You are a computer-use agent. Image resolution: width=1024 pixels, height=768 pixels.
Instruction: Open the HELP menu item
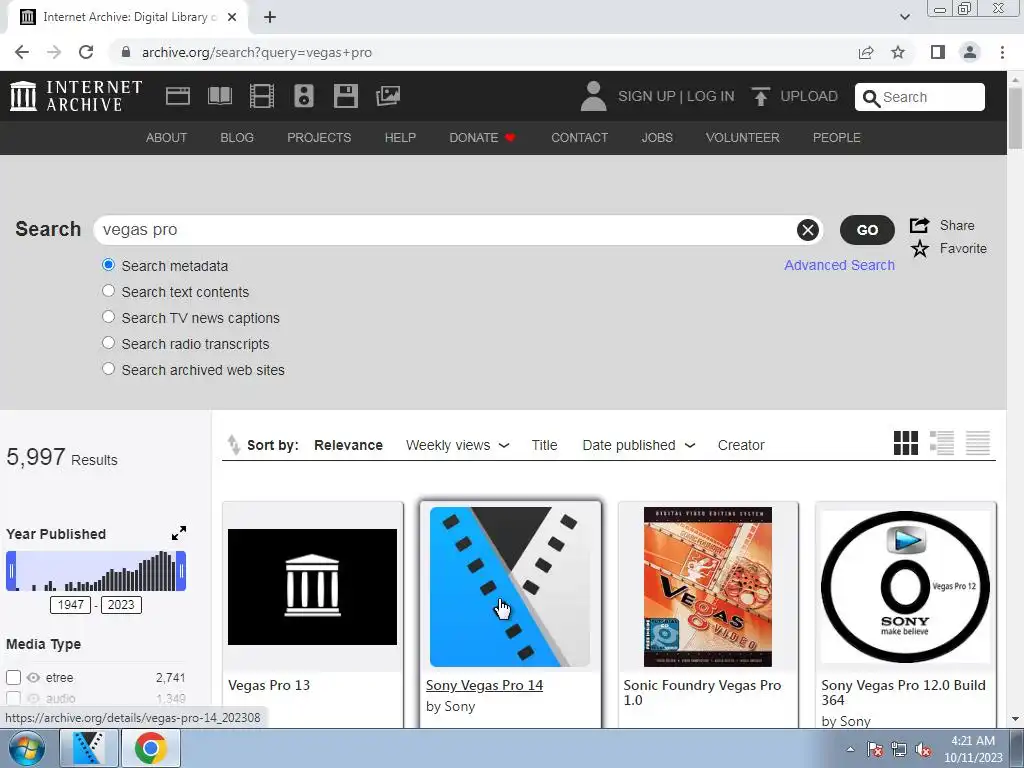point(400,138)
